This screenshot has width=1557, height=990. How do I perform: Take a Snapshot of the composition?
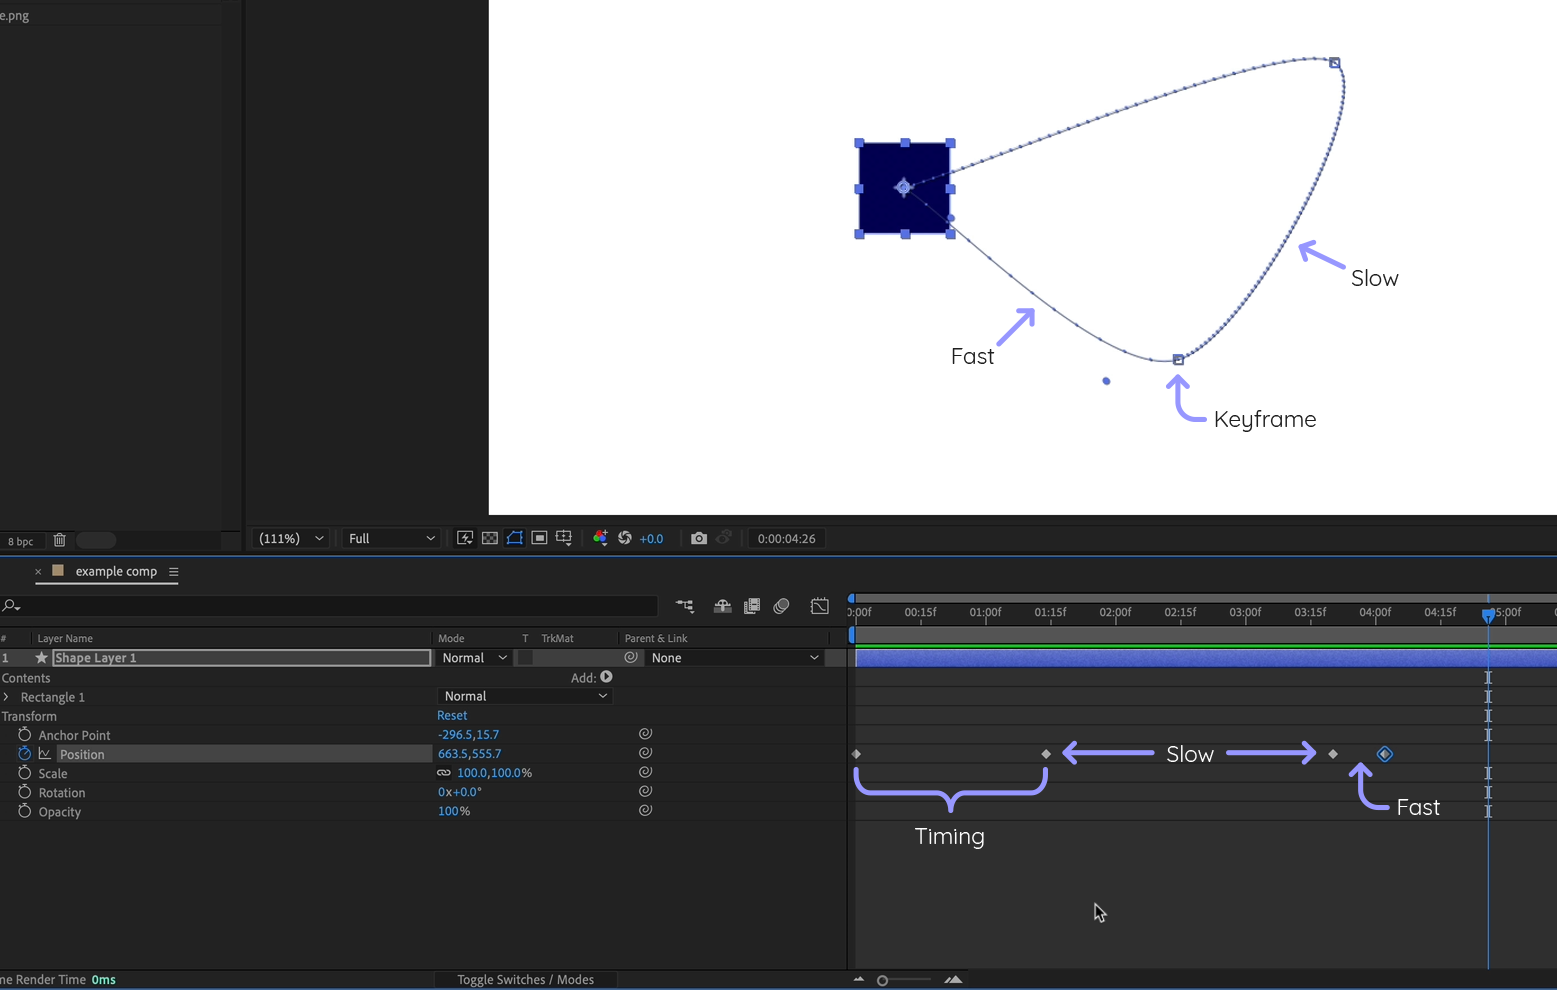point(699,538)
